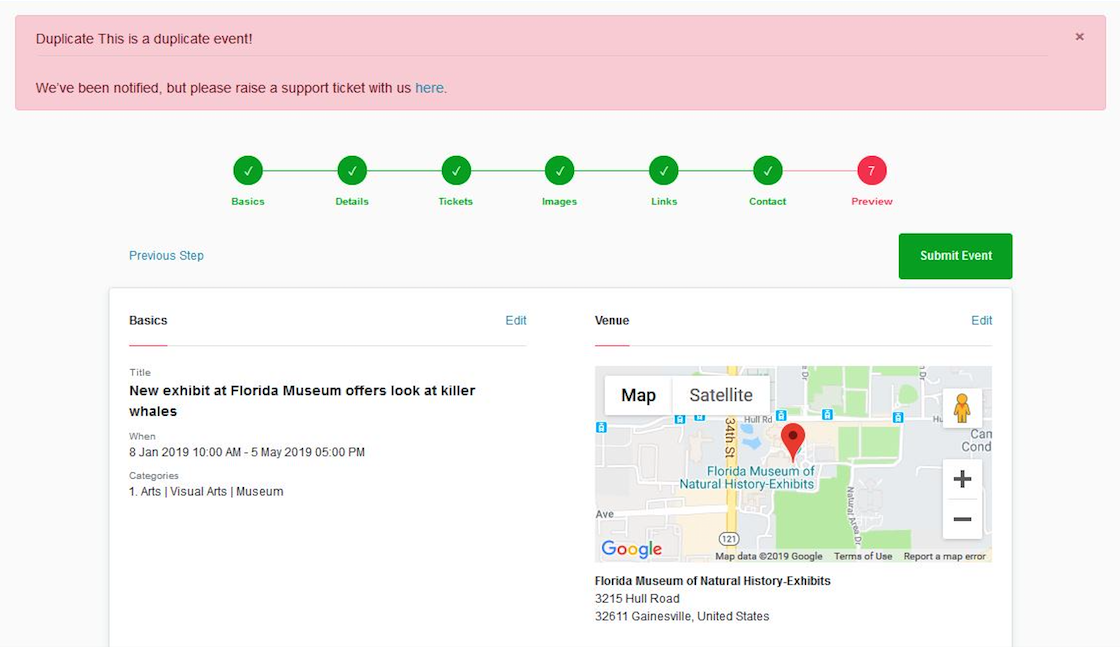Click the 3215 Hull Road address line
The image size is (1120, 647).
[x=637, y=598]
